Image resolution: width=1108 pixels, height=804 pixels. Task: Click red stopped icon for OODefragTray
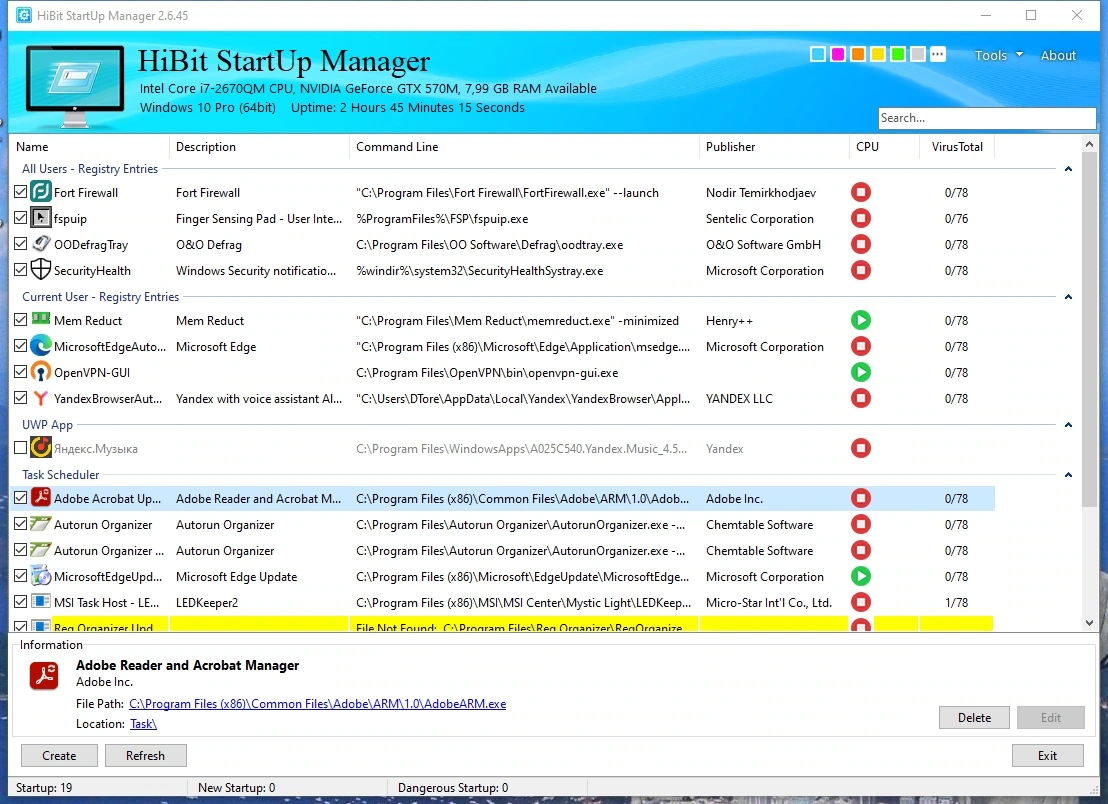(x=861, y=244)
